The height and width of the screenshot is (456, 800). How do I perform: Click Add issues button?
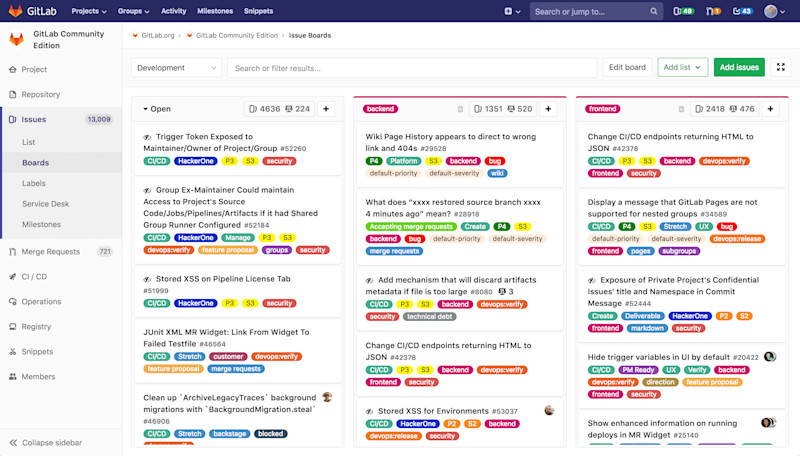[739, 67]
